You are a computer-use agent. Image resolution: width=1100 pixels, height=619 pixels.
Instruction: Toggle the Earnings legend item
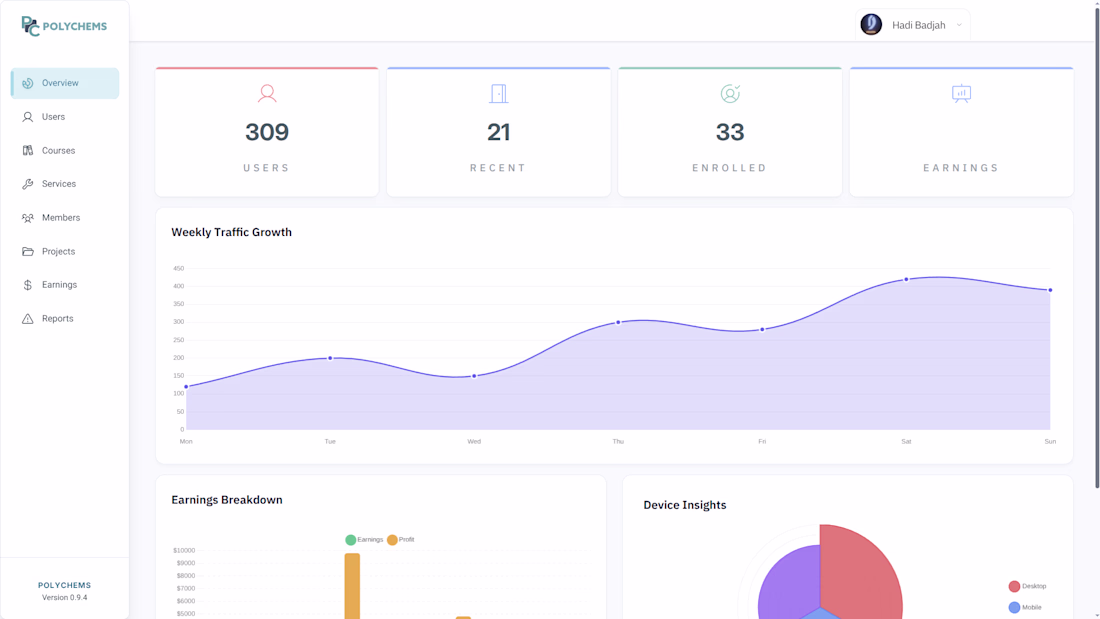(x=364, y=540)
